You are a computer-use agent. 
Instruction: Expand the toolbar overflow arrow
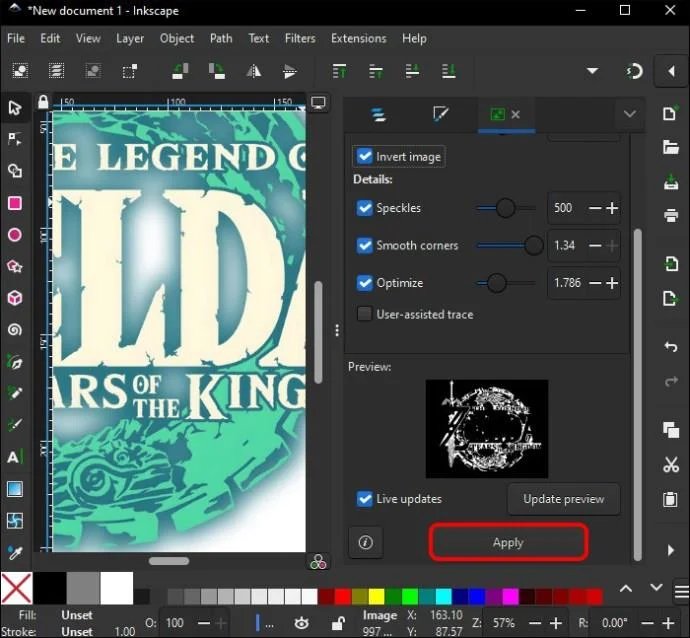click(x=592, y=71)
